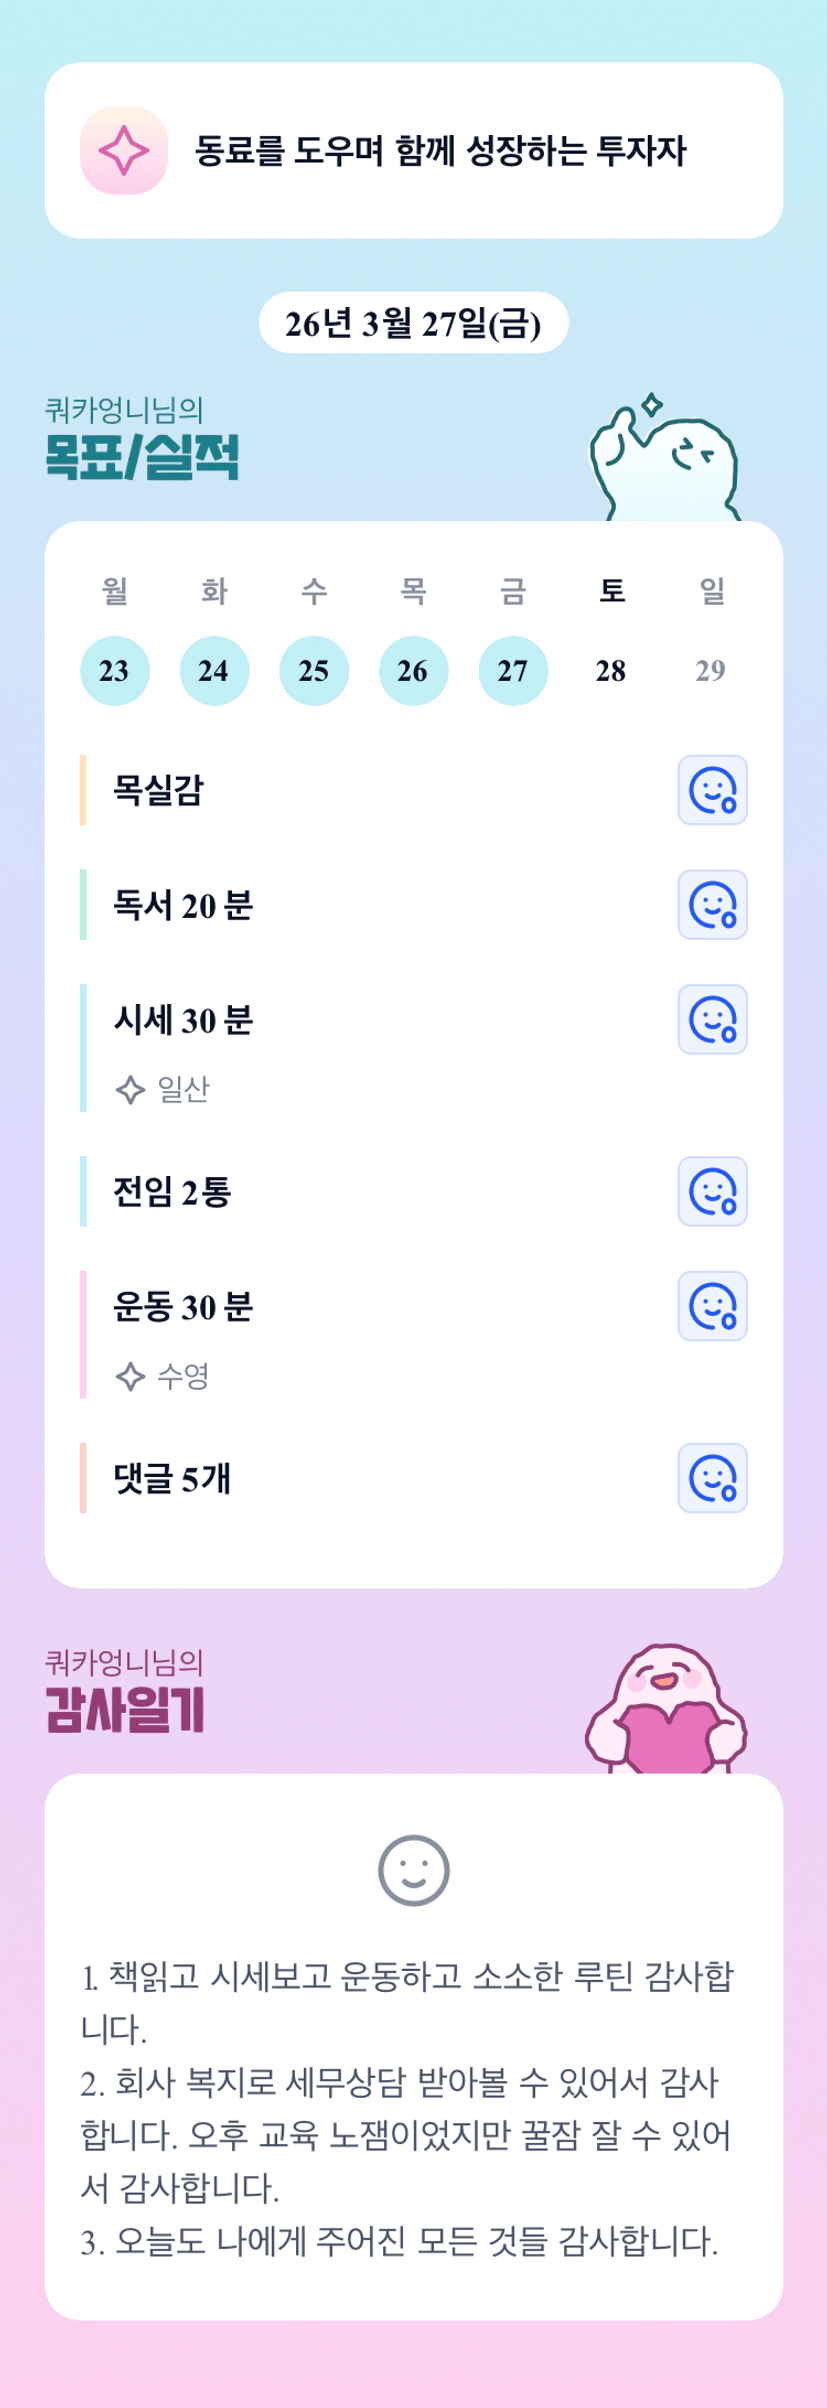Switch to Saturday 28

tap(611, 671)
